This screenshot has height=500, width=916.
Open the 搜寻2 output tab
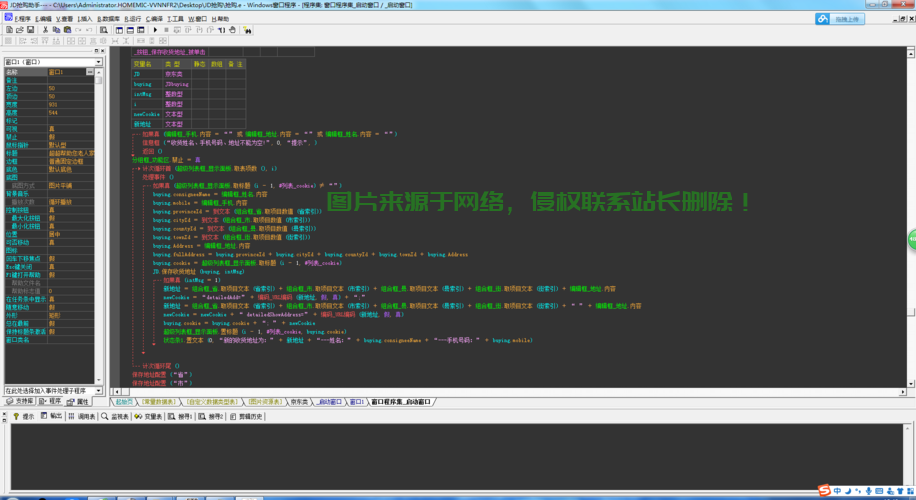tap(211, 416)
